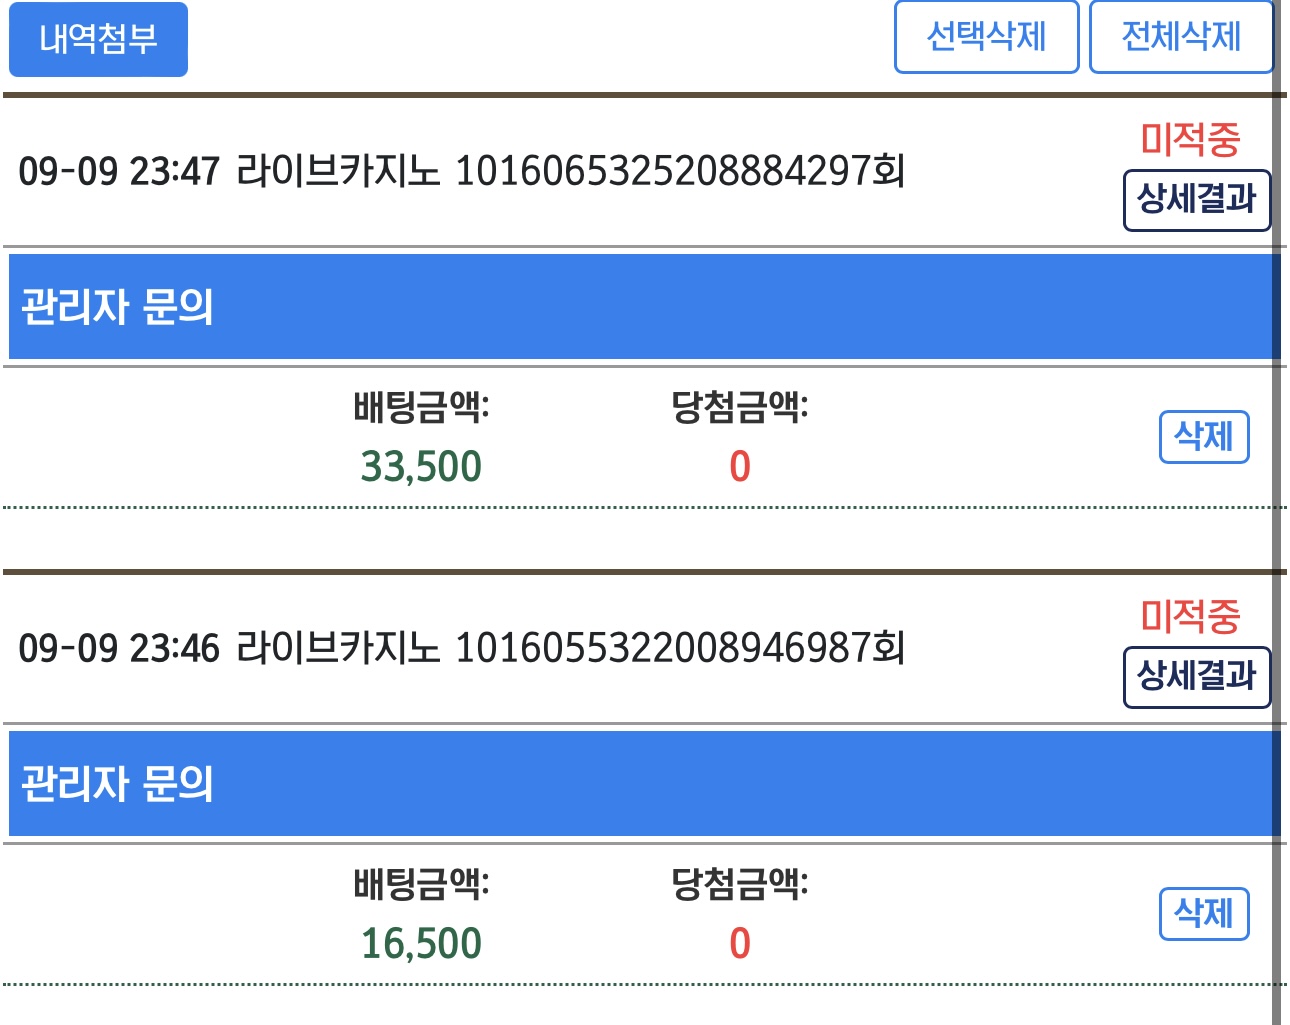Click the 선택삭제 button
Screen dimensions: 1290x1025
pyautogui.click(x=986, y=37)
